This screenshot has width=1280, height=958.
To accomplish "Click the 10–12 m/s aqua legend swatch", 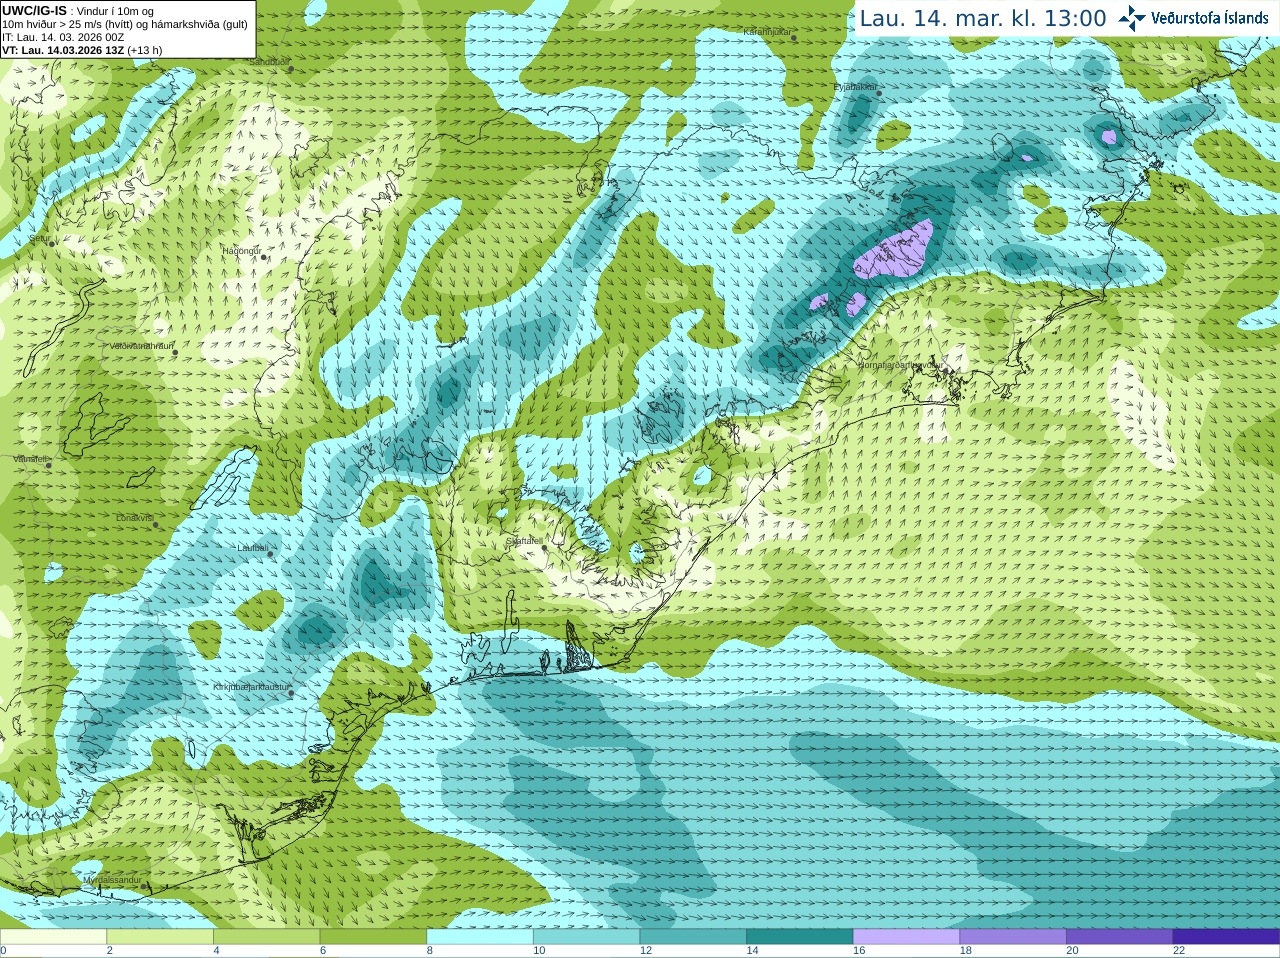I will tap(587, 937).
